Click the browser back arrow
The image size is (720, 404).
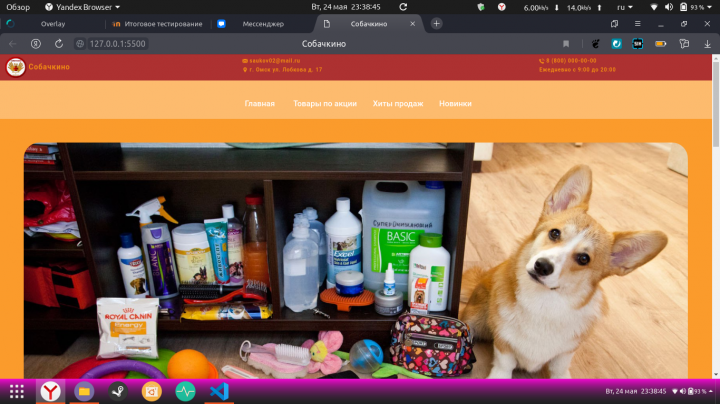tap(12, 44)
